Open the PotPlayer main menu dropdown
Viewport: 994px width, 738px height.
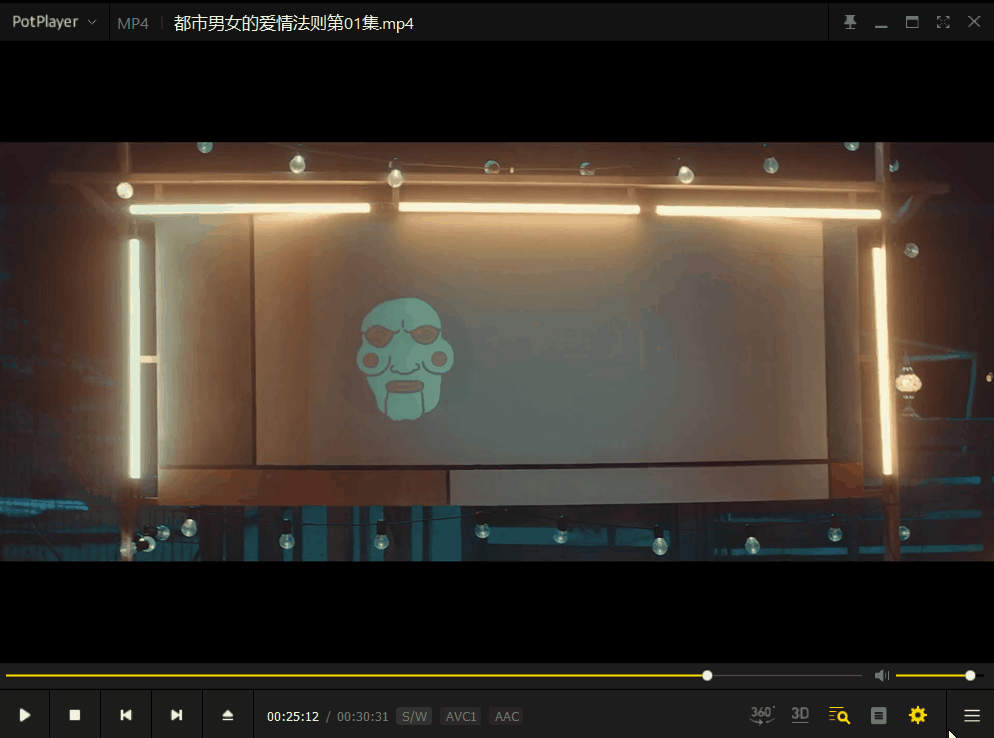tap(54, 22)
